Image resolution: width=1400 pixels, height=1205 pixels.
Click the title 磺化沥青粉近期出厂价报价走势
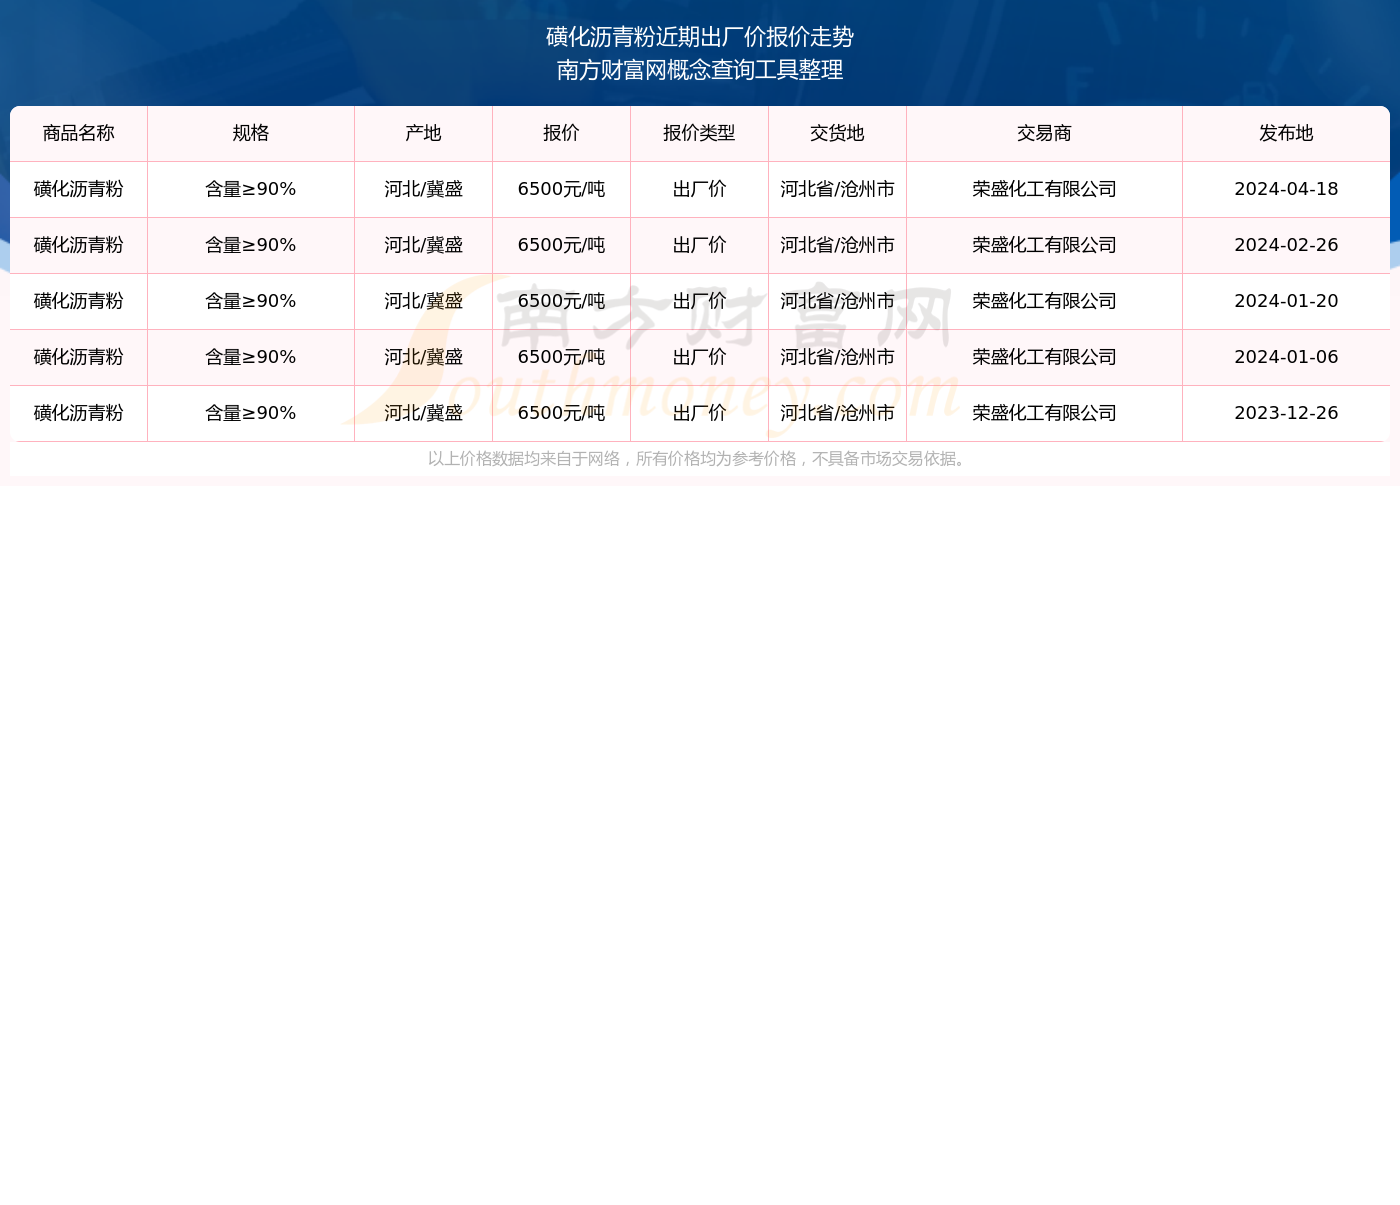[700, 37]
